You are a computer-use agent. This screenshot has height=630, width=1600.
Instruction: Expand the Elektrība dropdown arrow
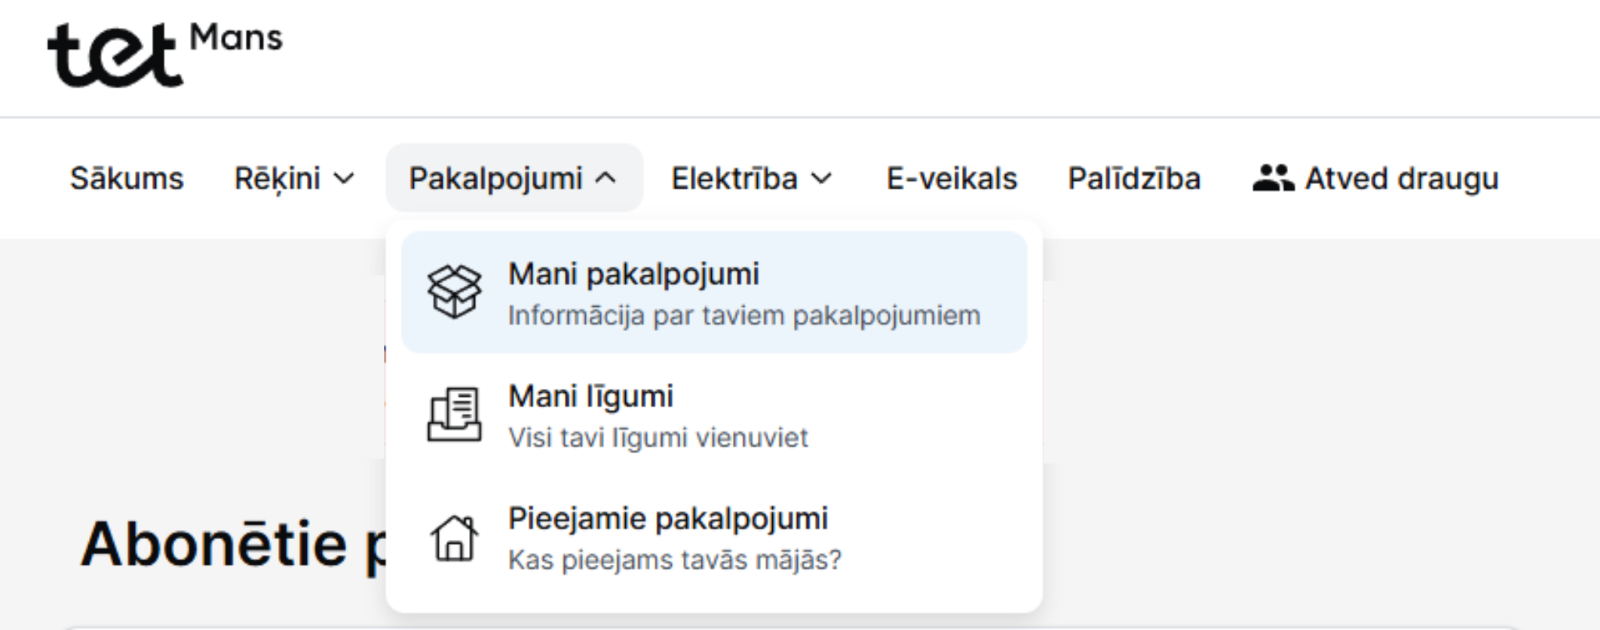(x=821, y=179)
